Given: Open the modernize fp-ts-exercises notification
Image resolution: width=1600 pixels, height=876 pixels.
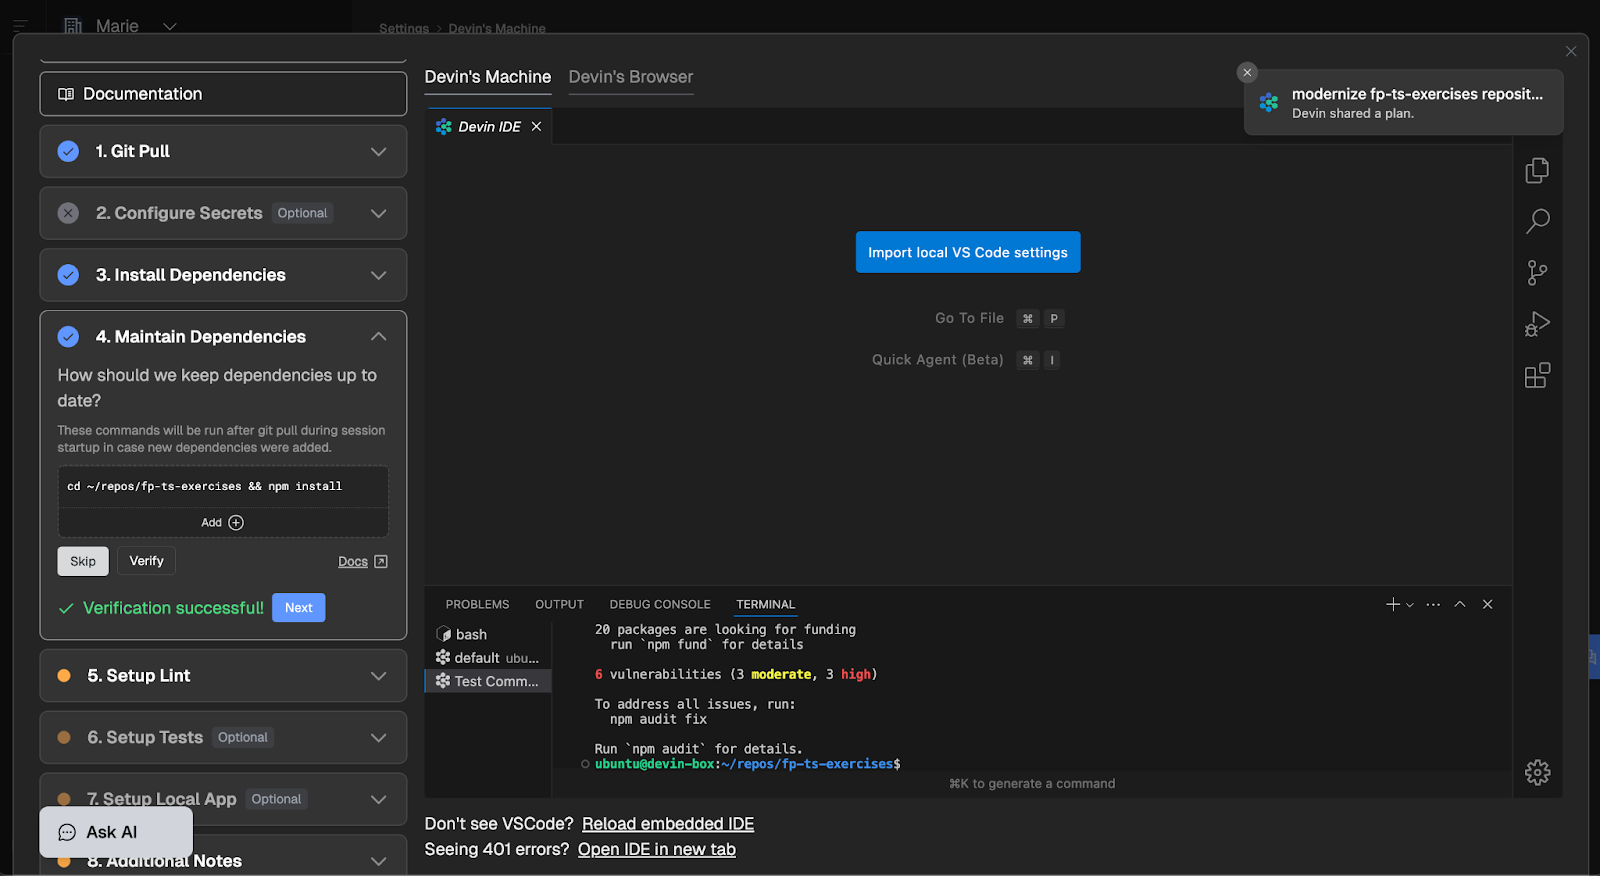Looking at the screenshot, I should (1404, 102).
